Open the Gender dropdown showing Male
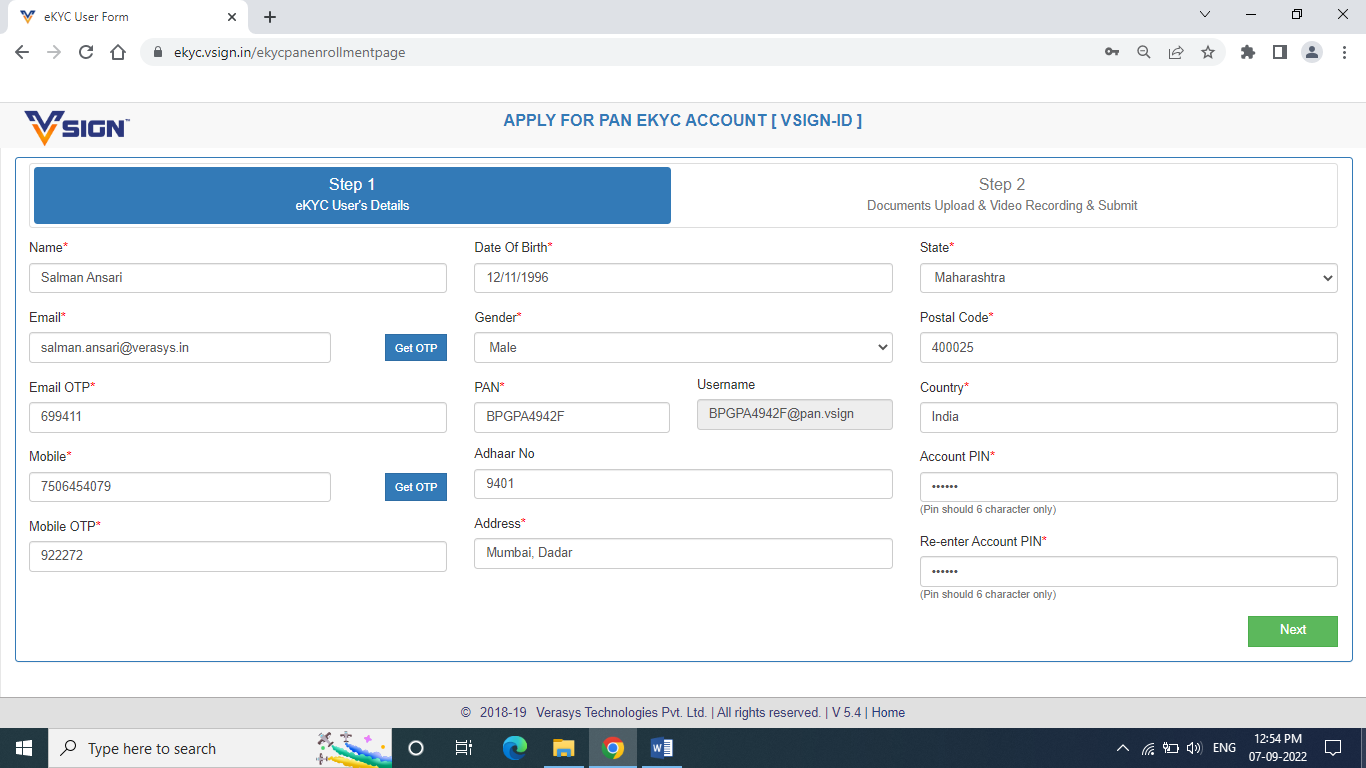The image size is (1366, 768). pyautogui.click(x=683, y=348)
